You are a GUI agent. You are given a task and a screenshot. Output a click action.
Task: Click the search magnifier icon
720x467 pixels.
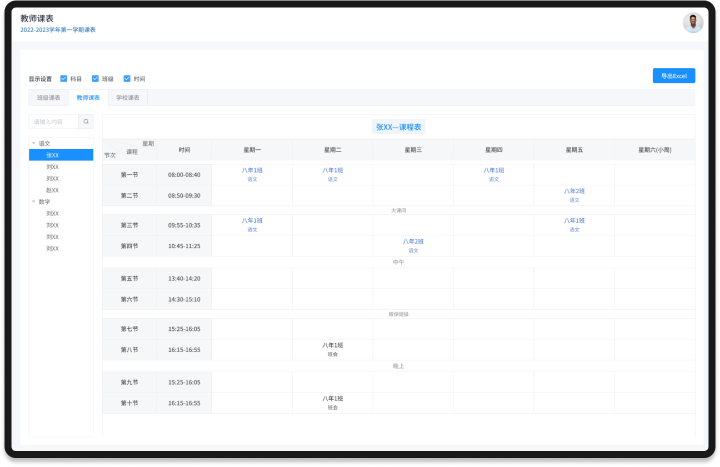tap(86, 122)
